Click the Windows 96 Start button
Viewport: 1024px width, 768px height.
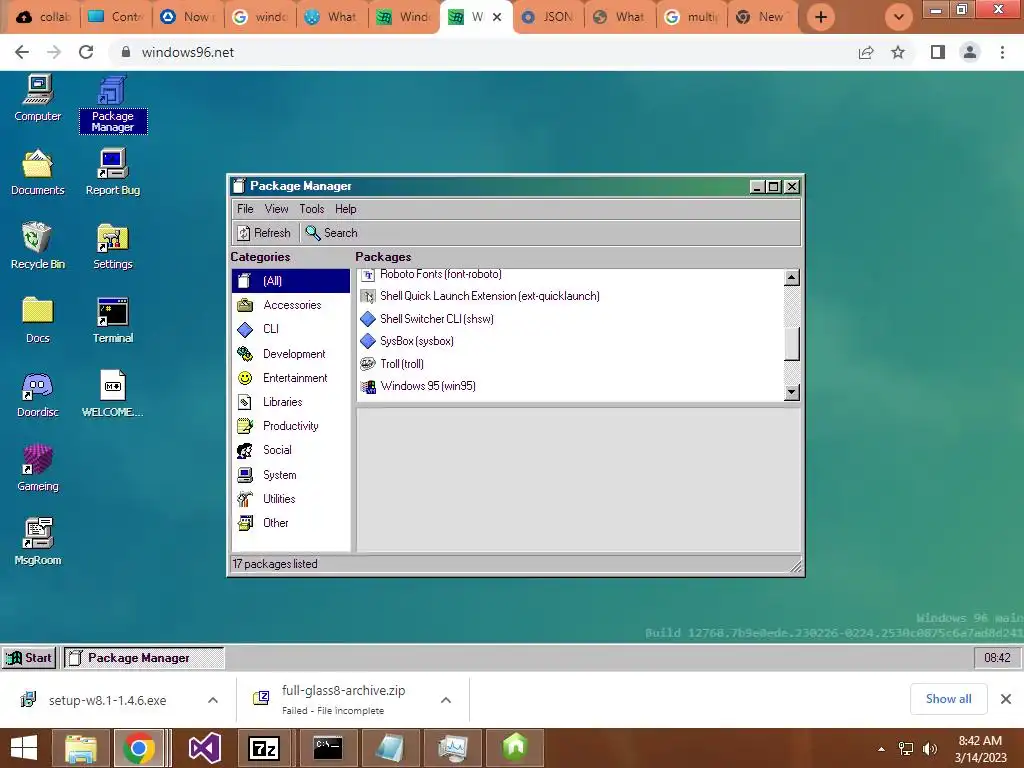tap(29, 658)
